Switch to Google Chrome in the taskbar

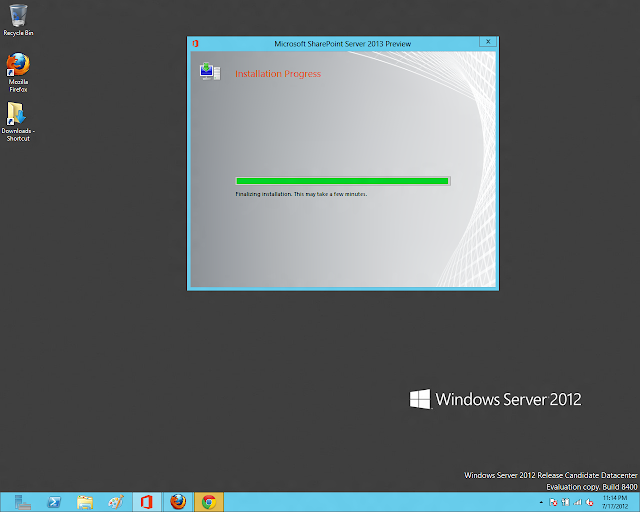(x=209, y=502)
